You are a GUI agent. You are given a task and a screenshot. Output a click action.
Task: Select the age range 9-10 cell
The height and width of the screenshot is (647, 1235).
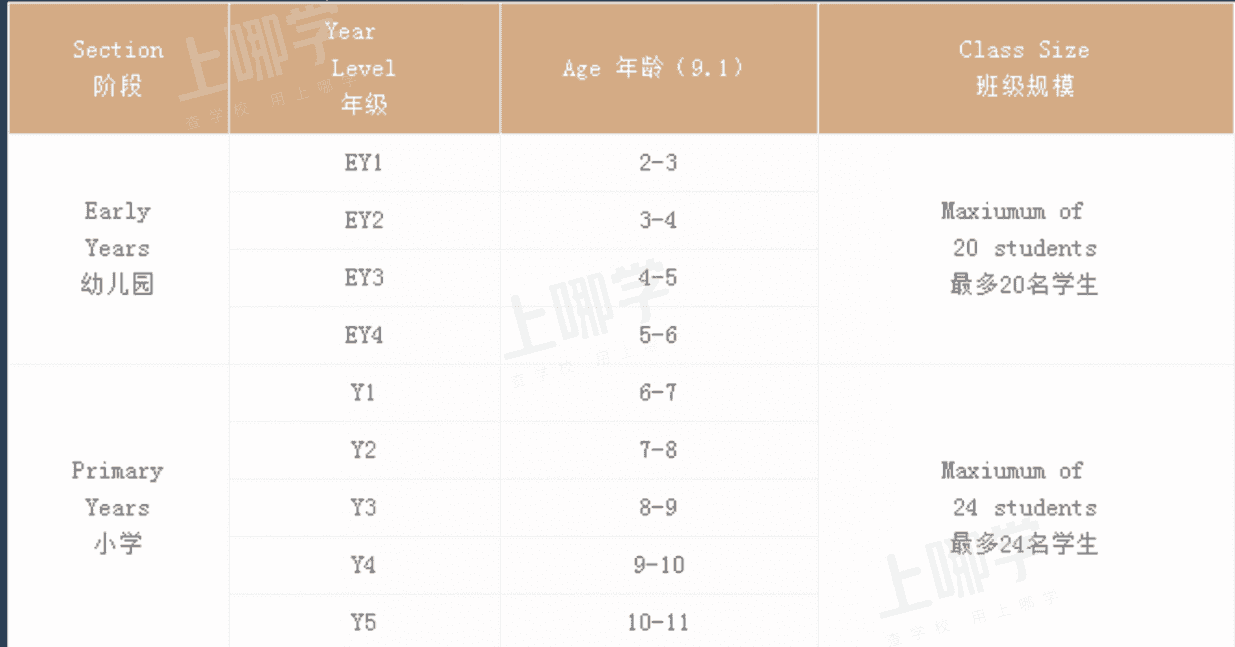[x=659, y=565]
